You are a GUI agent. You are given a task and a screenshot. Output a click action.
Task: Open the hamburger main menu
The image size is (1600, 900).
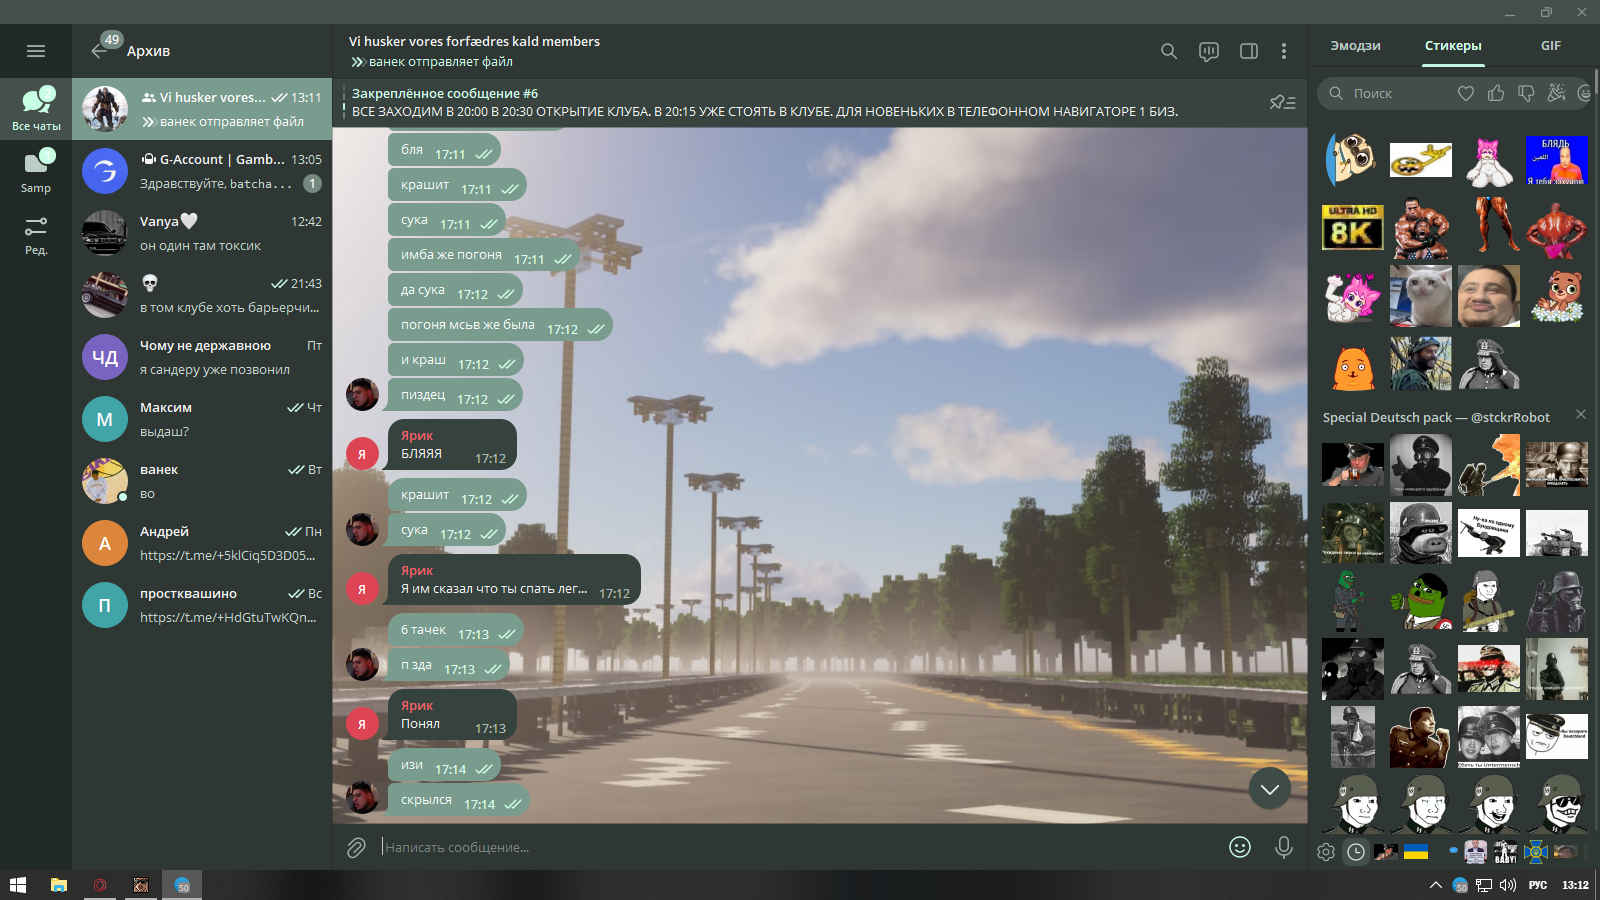coord(36,51)
